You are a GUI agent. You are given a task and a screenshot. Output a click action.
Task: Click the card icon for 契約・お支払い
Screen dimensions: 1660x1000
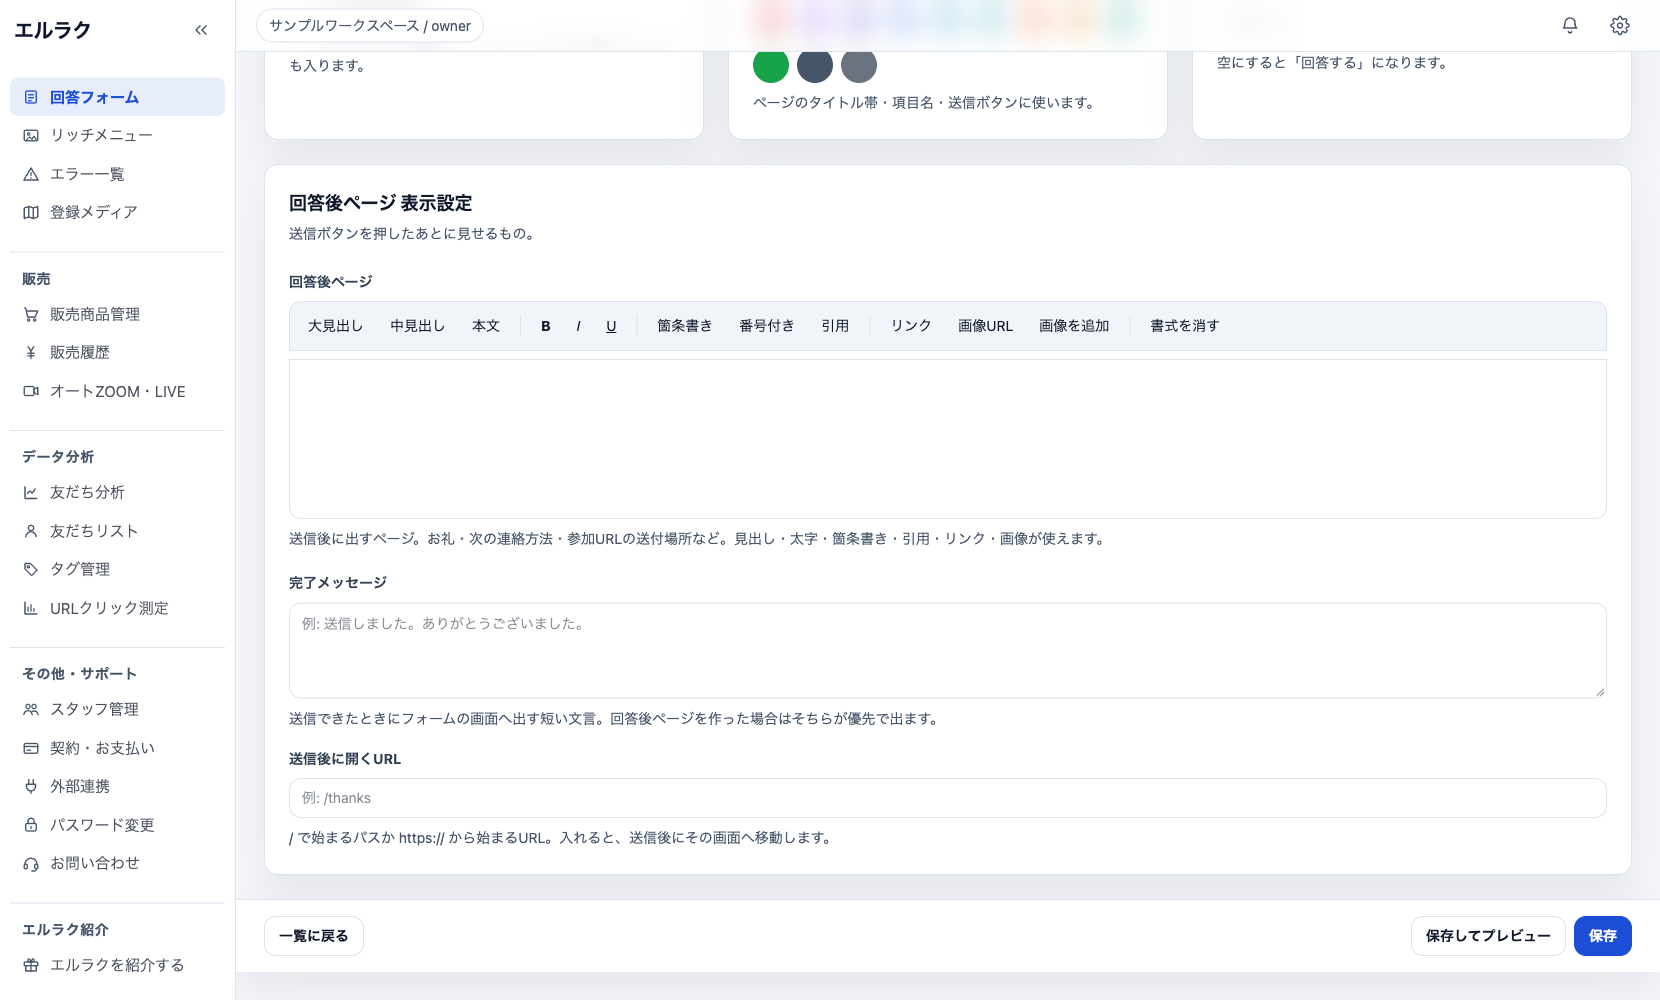pyautogui.click(x=31, y=748)
